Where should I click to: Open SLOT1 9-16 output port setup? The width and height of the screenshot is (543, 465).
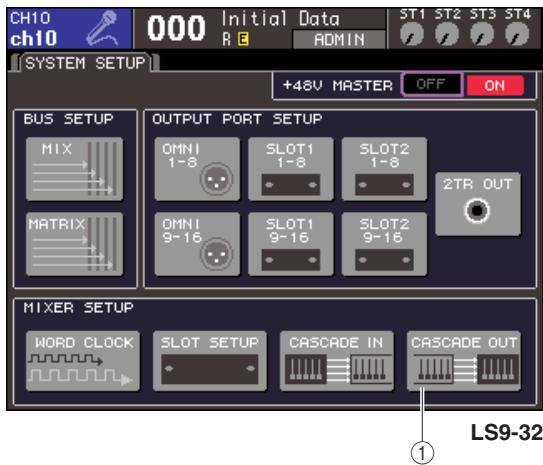click(291, 244)
